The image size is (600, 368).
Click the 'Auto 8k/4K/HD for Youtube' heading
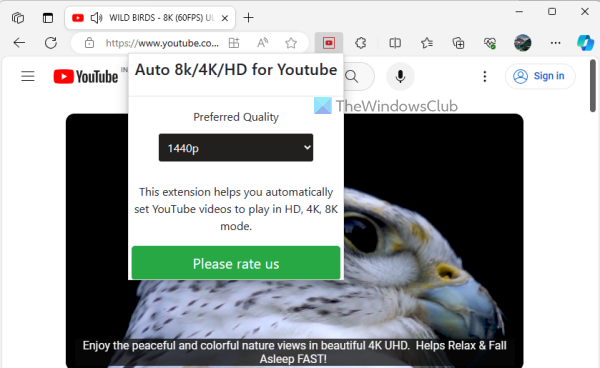click(236, 70)
